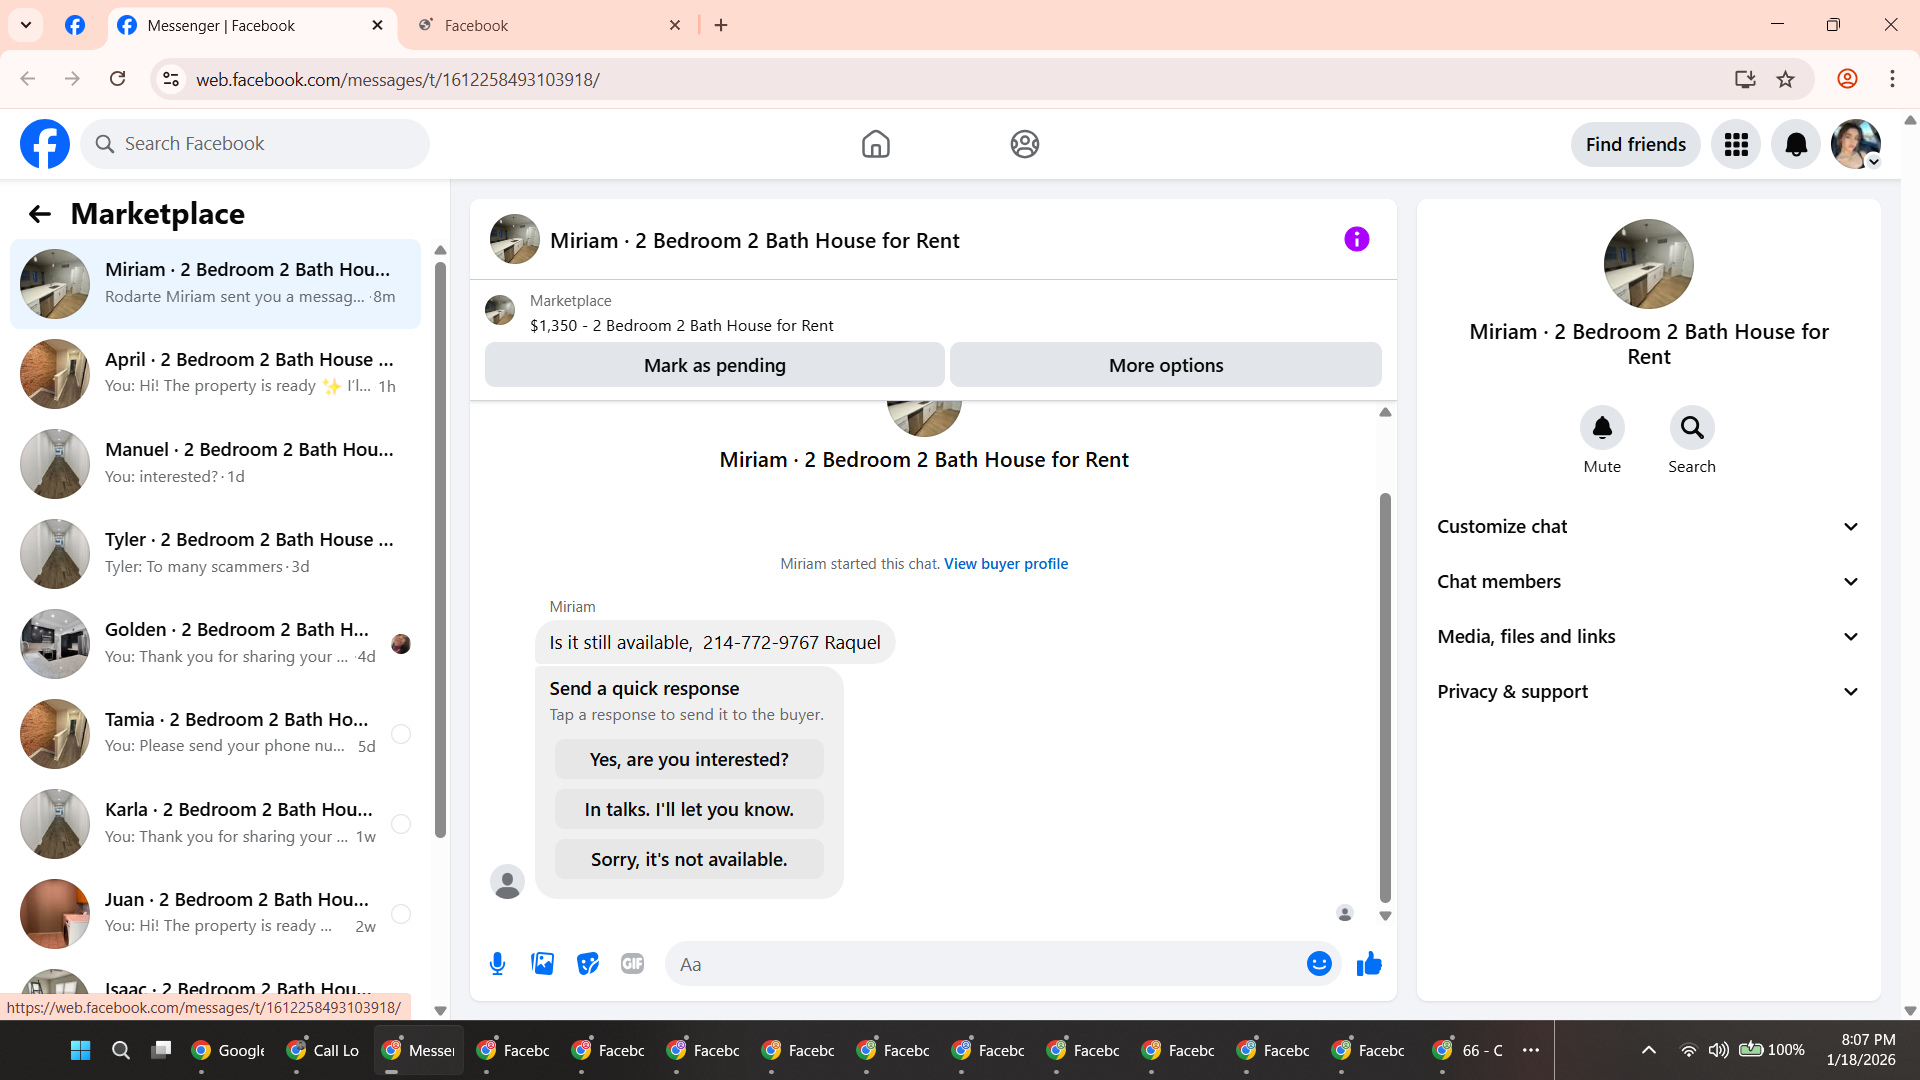Click the voice clip microphone icon
The height and width of the screenshot is (1080, 1920).
click(497, 964)
